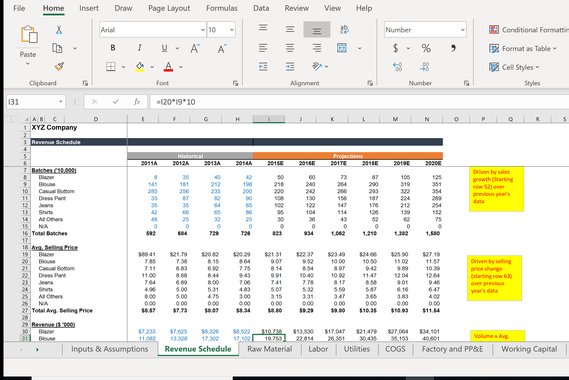The width and height of the screenshot is (569, 380).
Task: Expand fill color arrow
Action: tap(152, 67)
